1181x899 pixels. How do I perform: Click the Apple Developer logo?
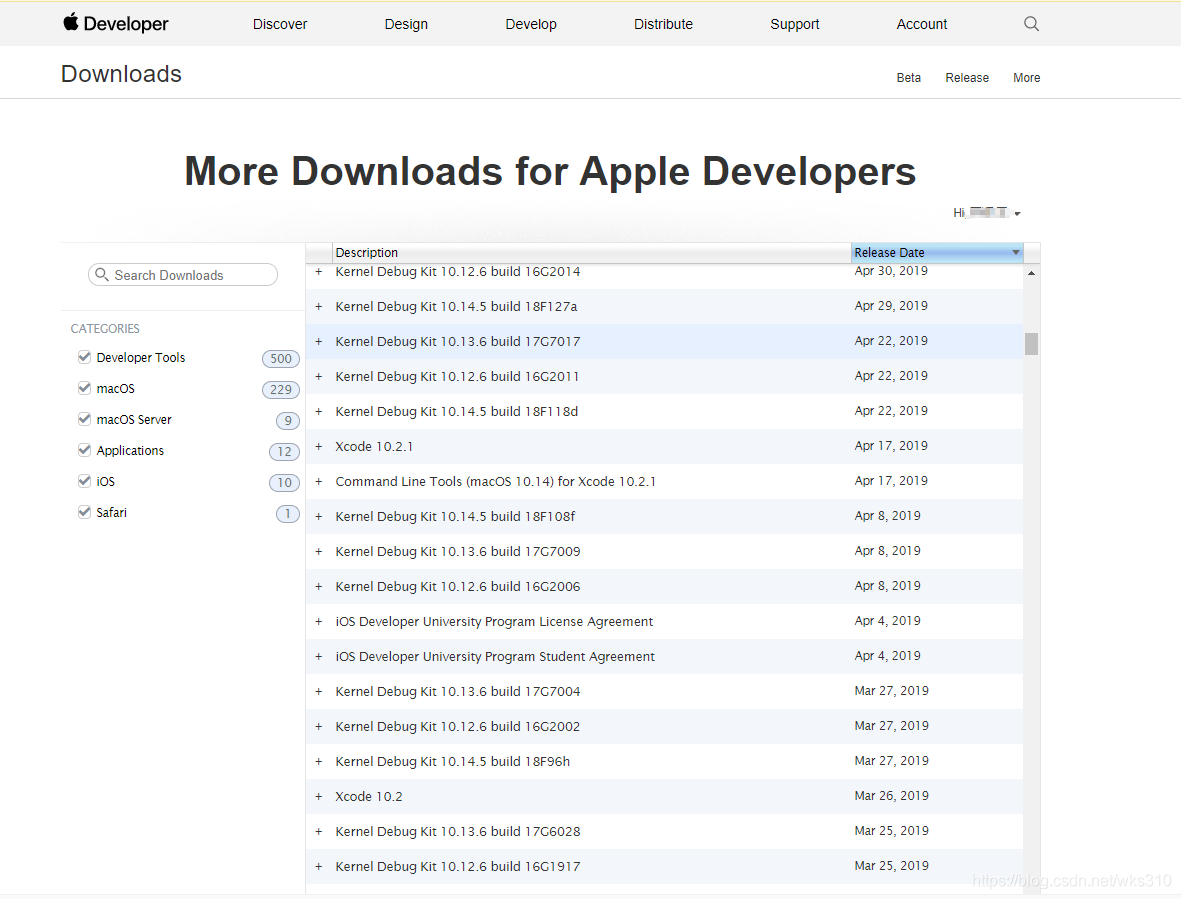tap(115, 23)
